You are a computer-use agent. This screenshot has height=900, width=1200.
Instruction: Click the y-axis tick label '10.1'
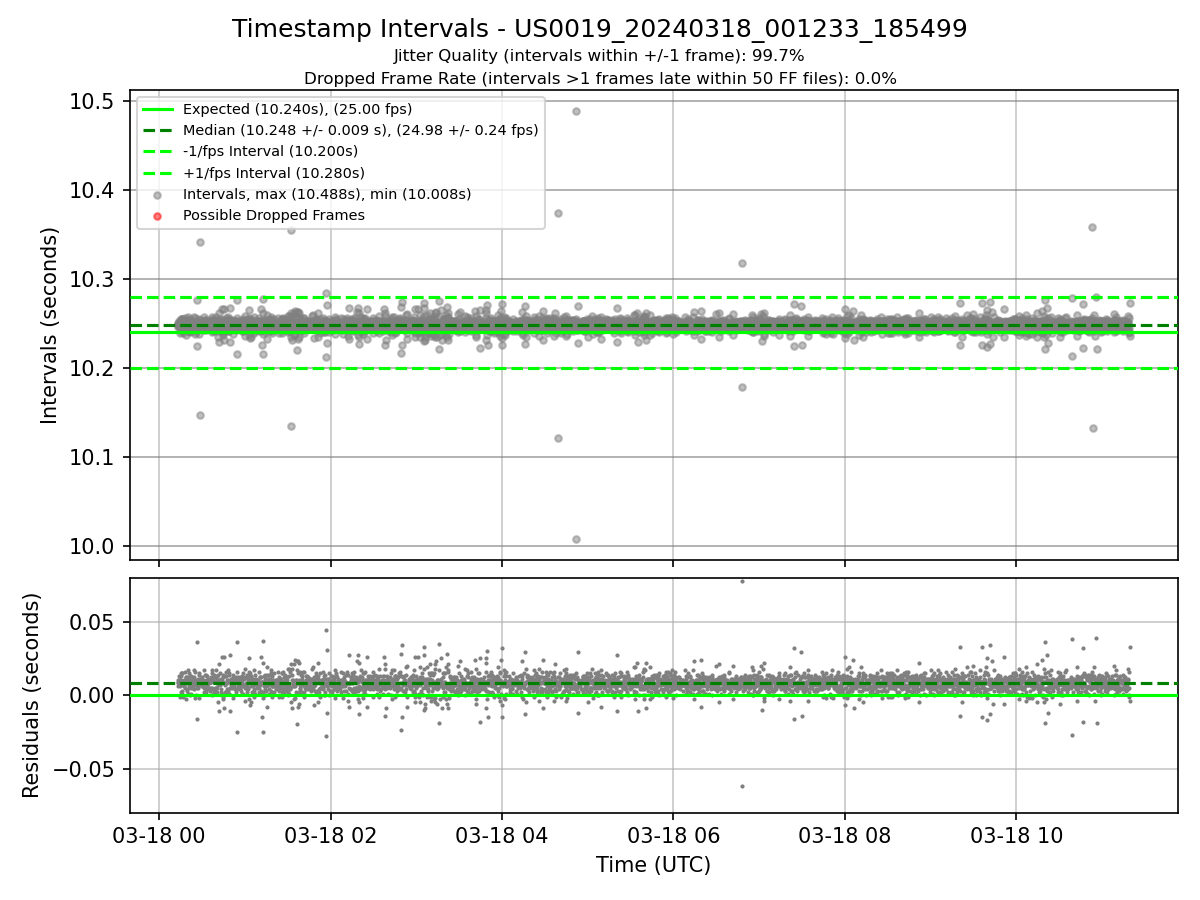click(x=91, y=458)
